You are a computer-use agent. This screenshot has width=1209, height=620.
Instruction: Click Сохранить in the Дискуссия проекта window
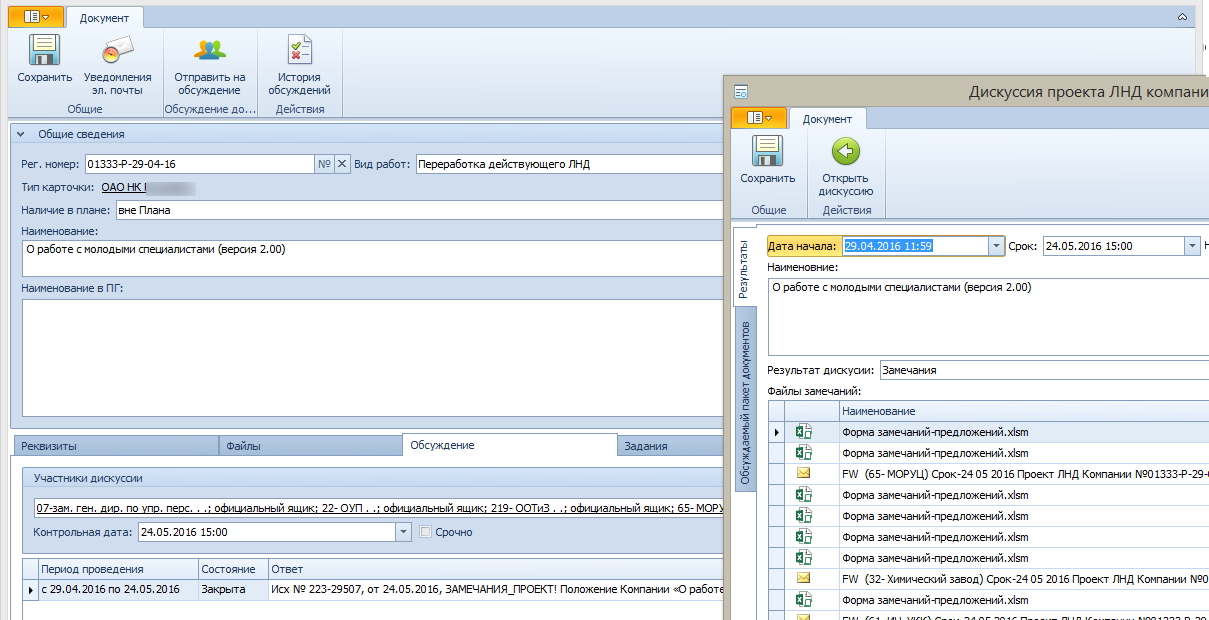pyautogui.click(x=768, y=160)
